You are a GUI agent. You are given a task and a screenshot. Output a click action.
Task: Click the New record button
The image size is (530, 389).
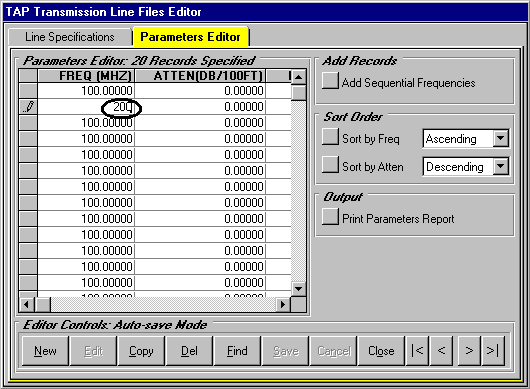click(x=45, y=351)
